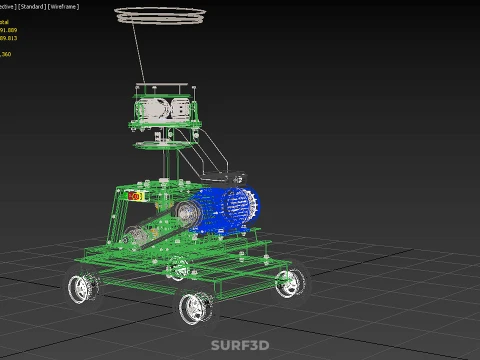Viewport: 480px width, 360px height.
Task: Click the yellow statistic value ending 91.889
Action: [x=9, y=30]
